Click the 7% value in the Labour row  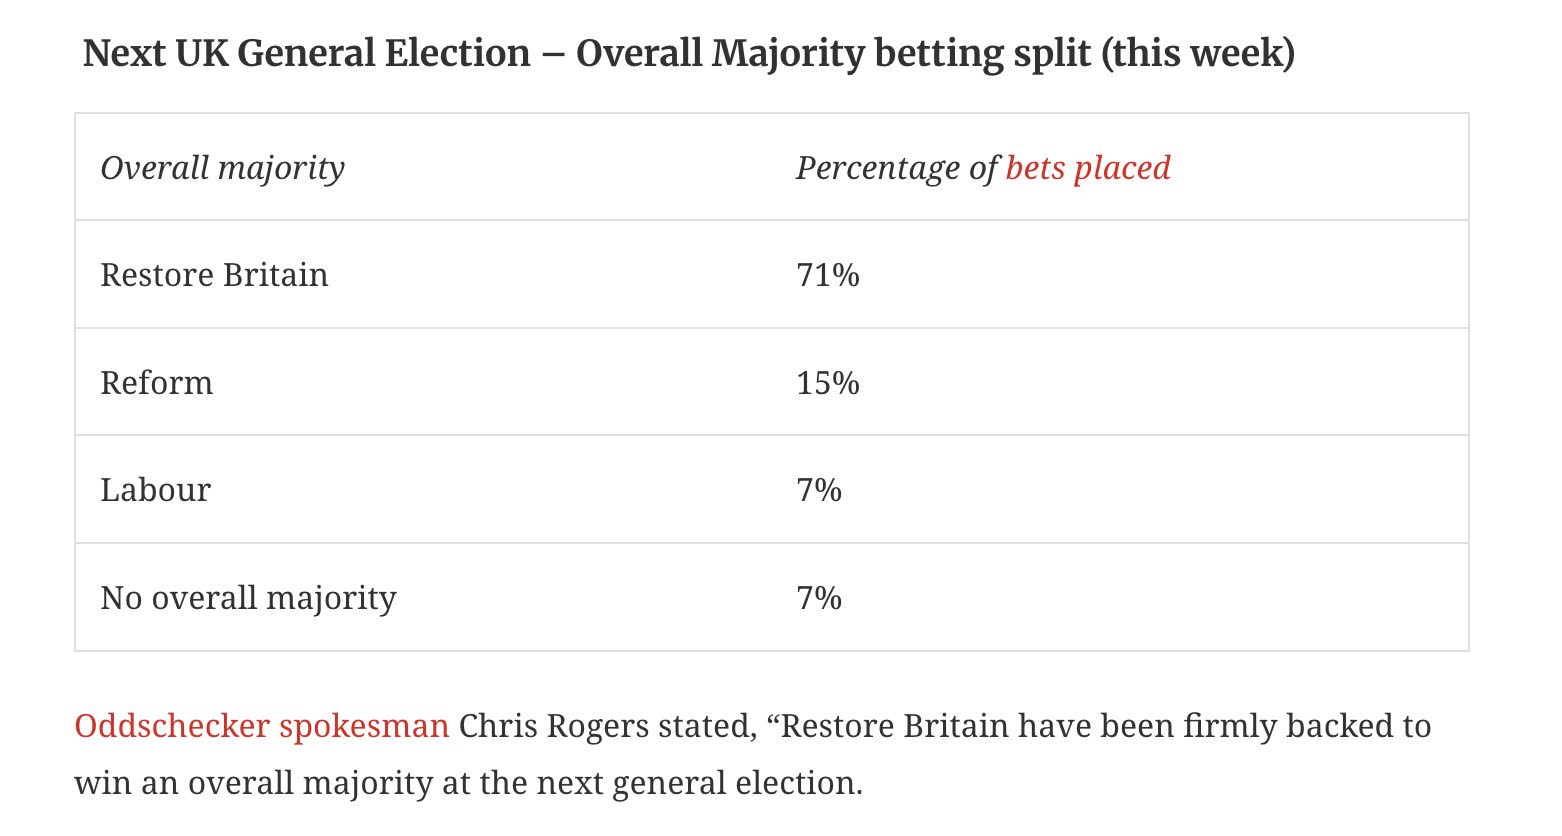click(819, 490)
